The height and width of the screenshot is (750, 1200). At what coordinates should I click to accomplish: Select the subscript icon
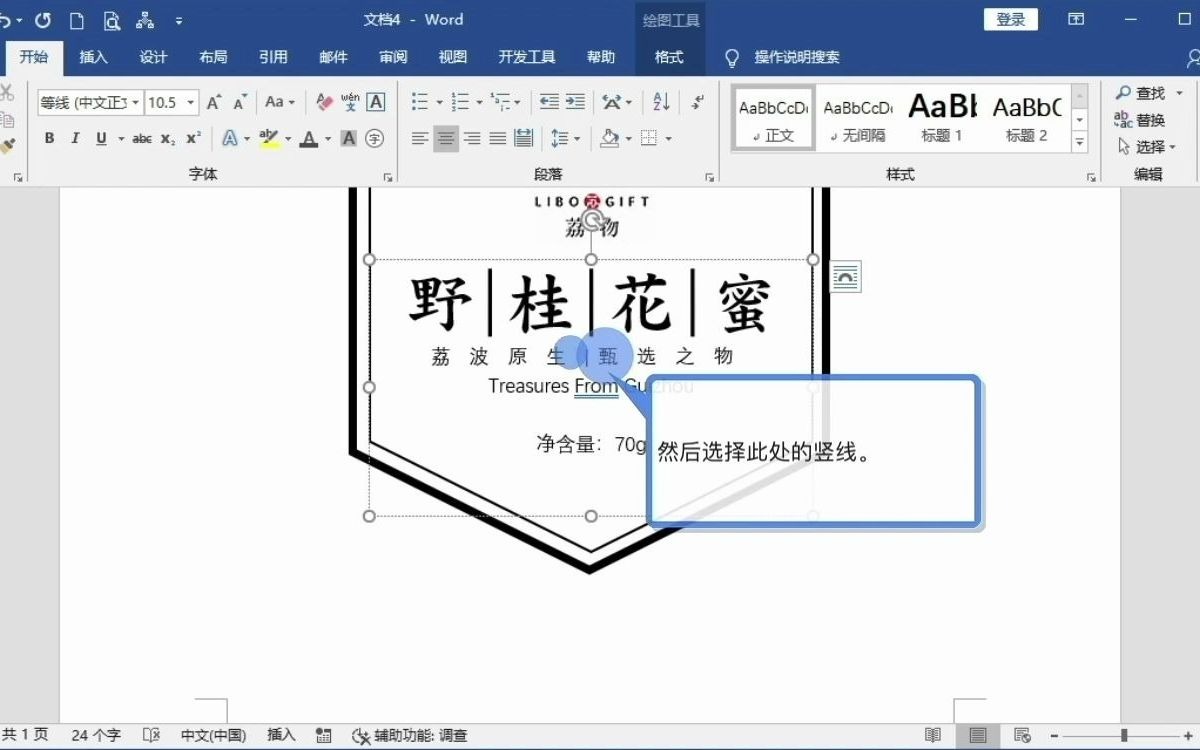166,138
